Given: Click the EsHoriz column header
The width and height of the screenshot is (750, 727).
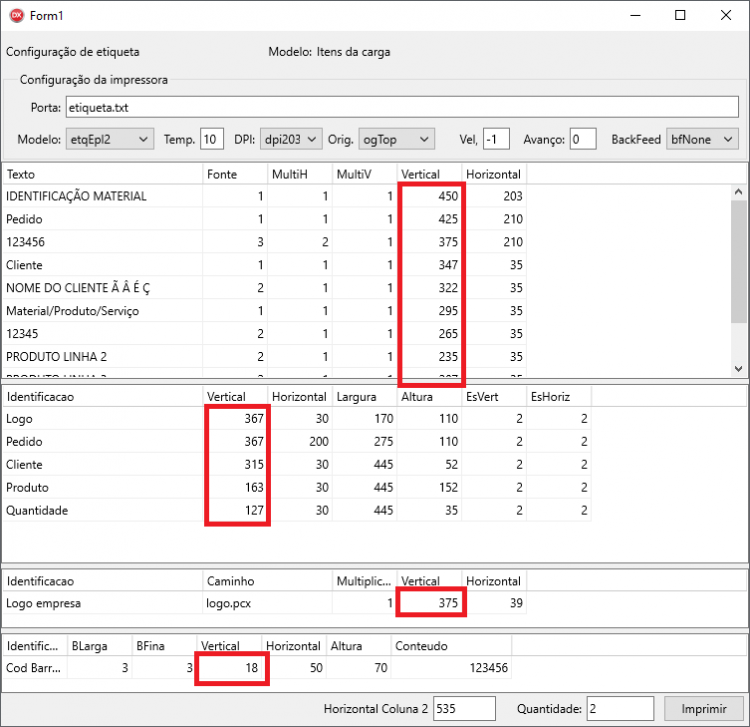Looking at the screenshot, I should point(559,397).
